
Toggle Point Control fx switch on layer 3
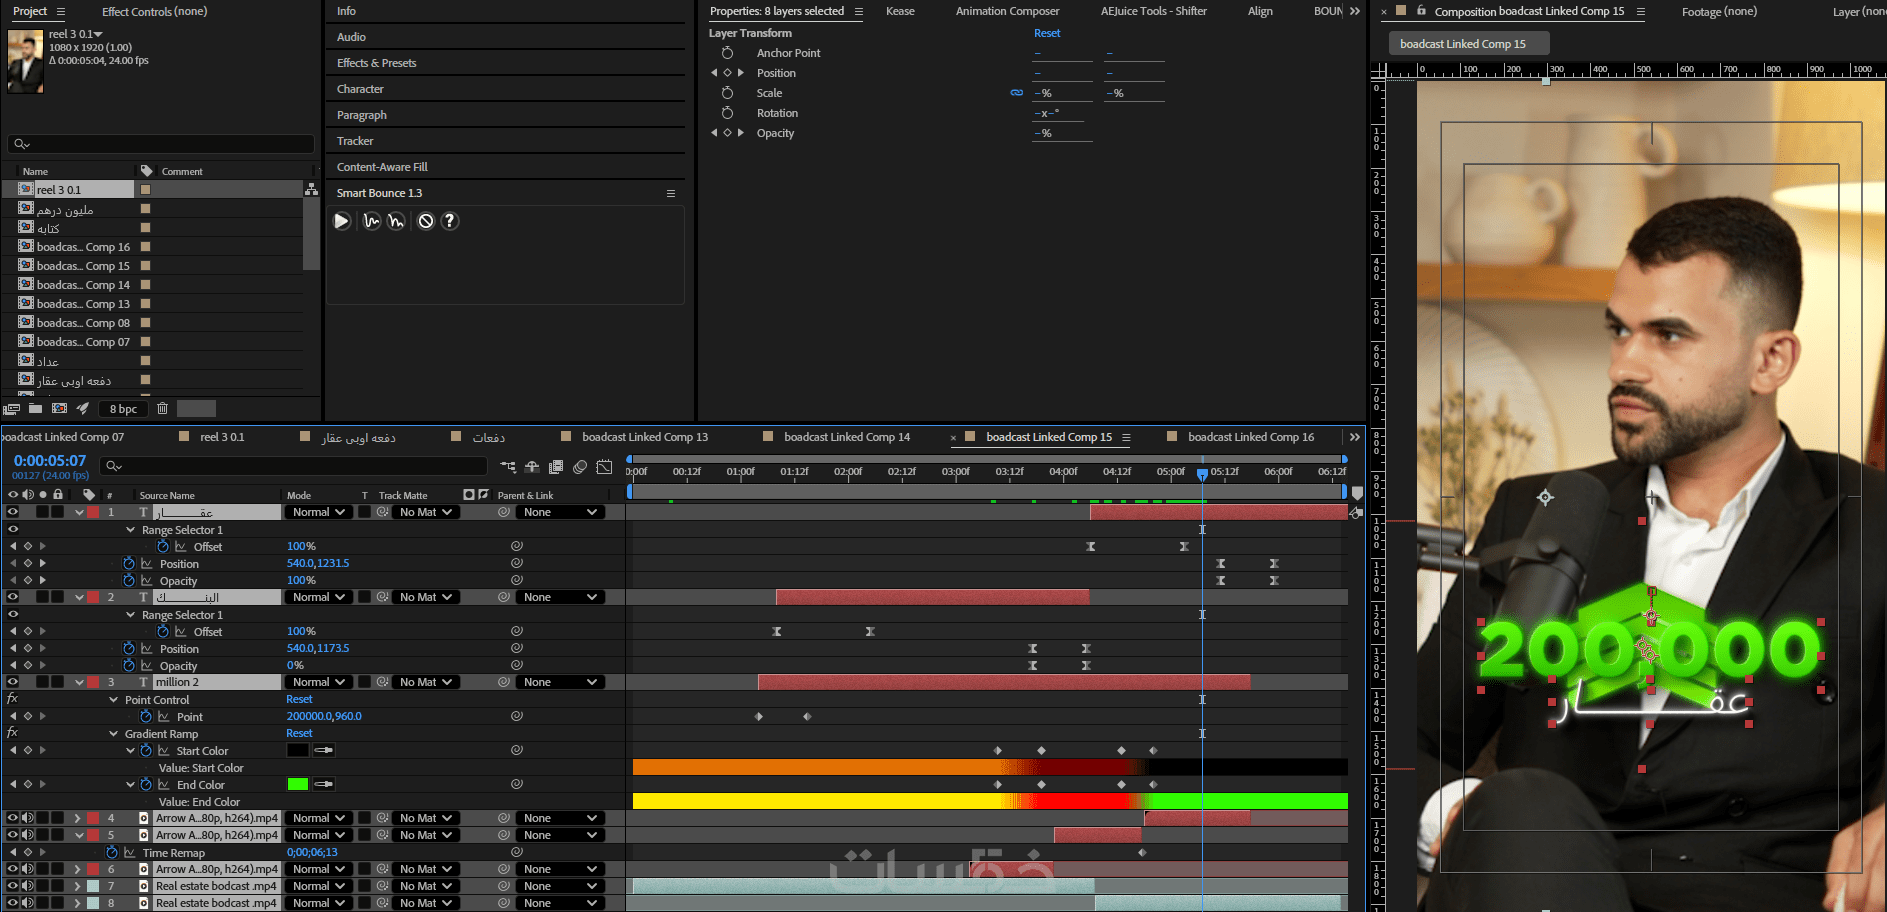[12, 699]
